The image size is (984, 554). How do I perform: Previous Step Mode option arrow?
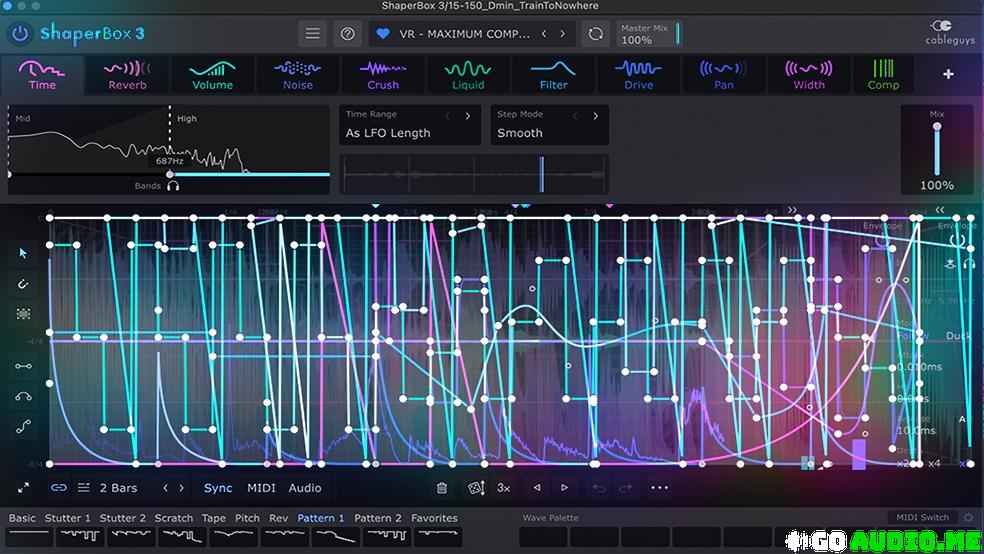pyautogui.click(x=575, y=115)
